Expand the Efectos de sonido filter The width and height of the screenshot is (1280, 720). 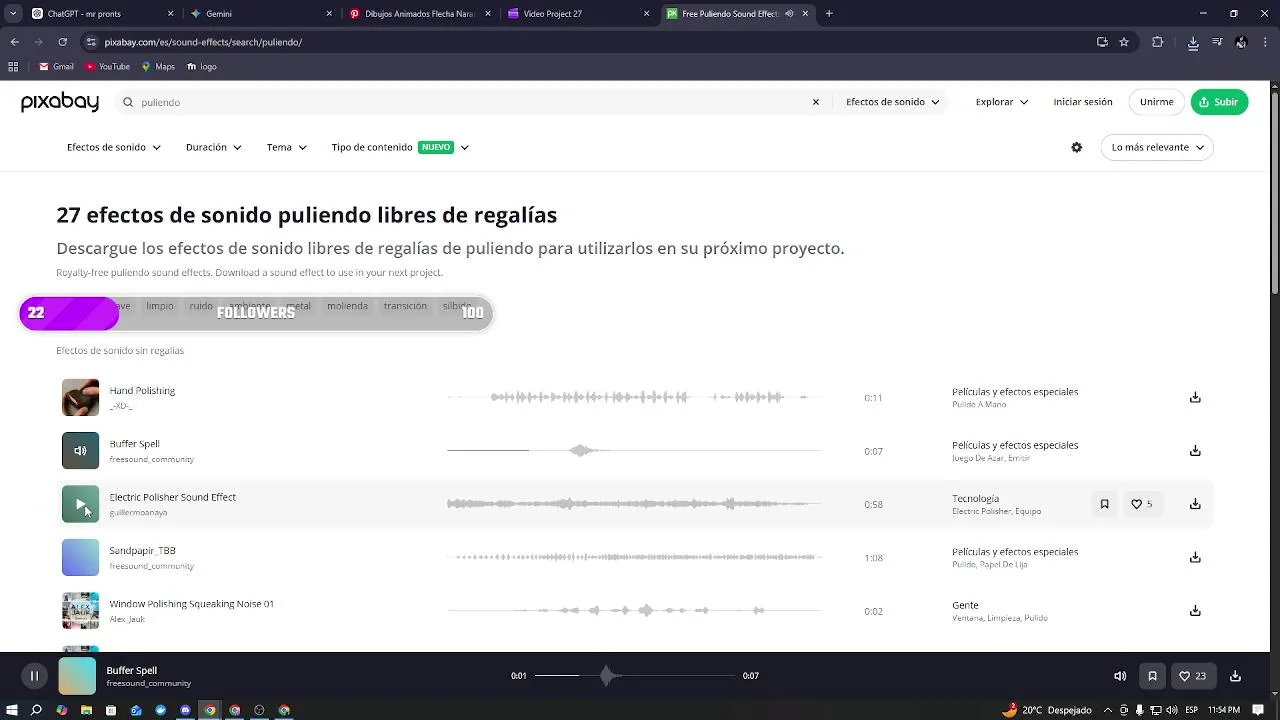coord(114,147)
